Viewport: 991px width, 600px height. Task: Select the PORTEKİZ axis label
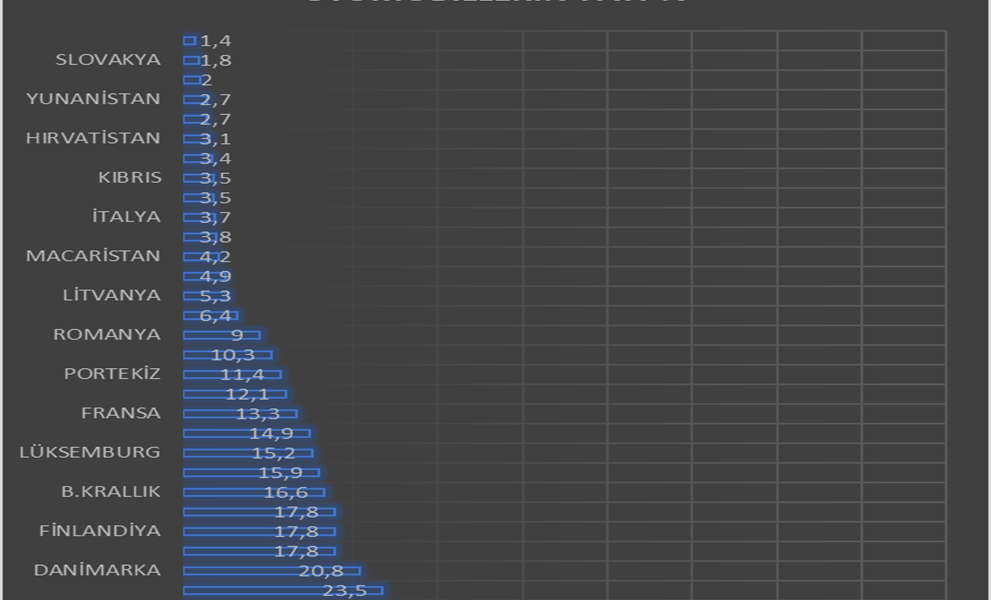(112, 374)
